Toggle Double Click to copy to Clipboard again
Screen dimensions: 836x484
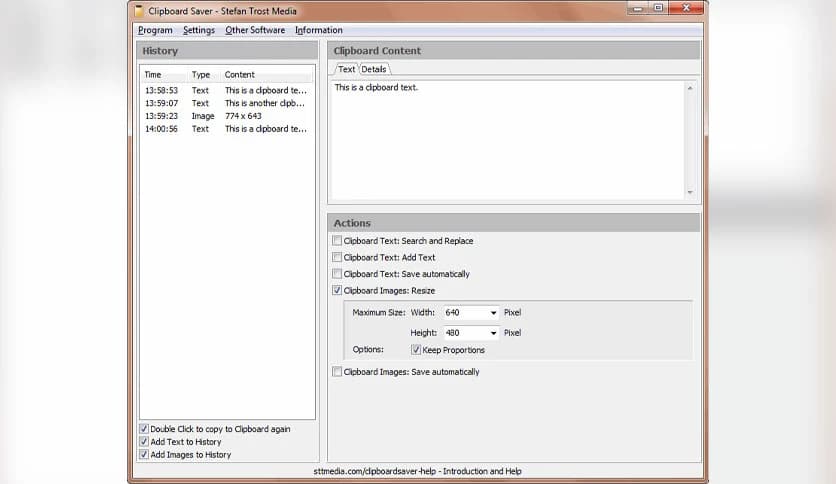(144, 429)
